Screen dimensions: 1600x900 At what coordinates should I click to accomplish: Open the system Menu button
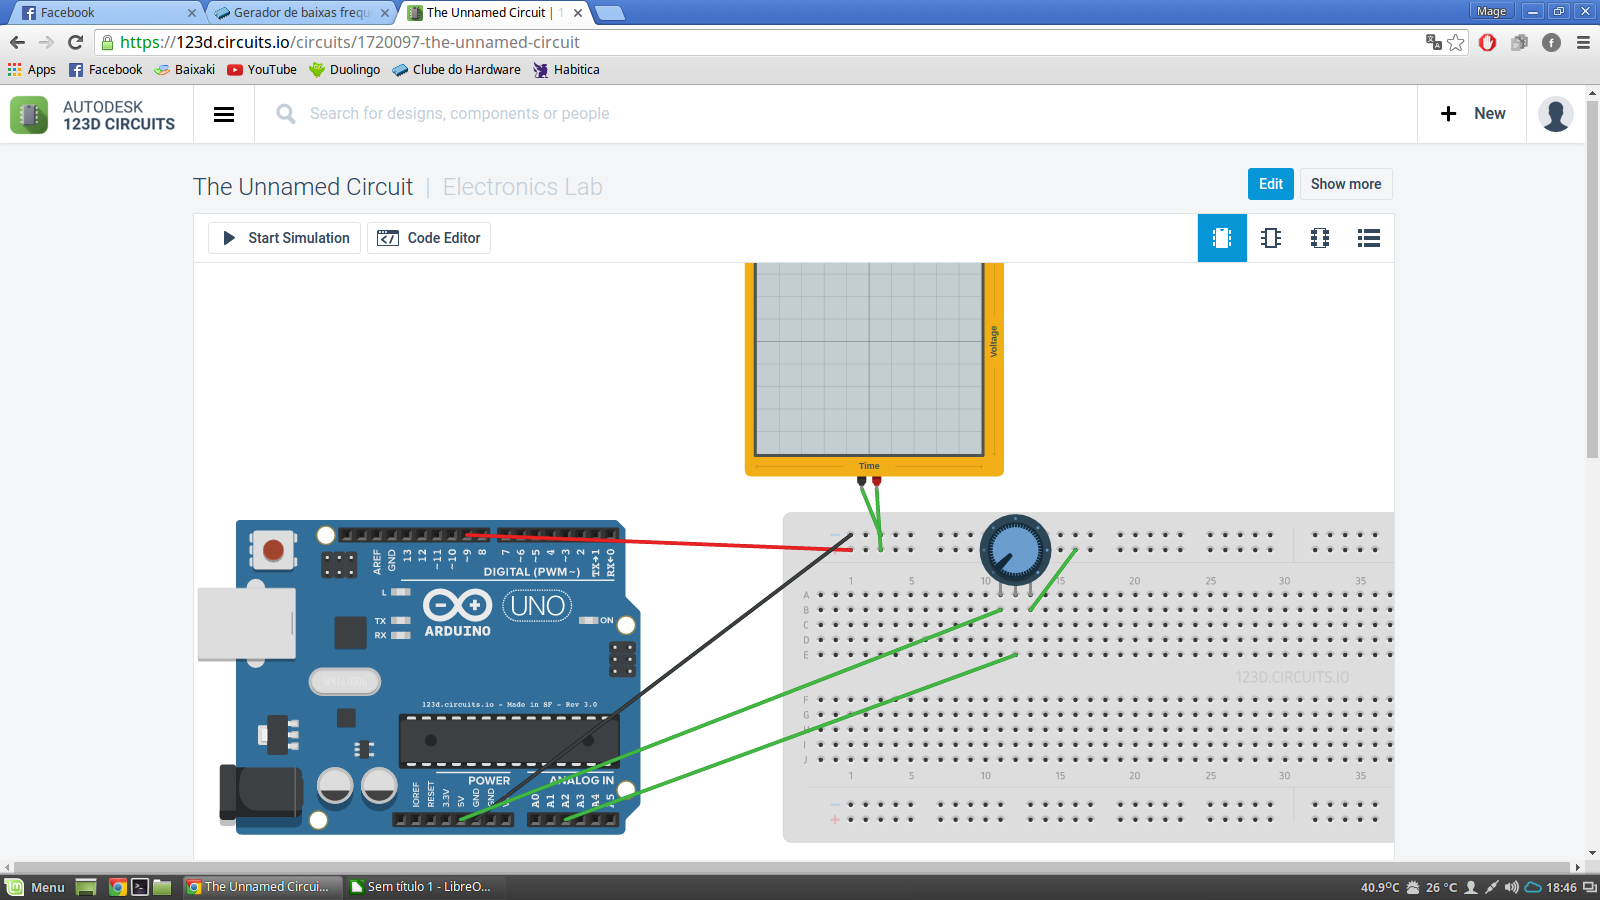(x=35, y=887)
